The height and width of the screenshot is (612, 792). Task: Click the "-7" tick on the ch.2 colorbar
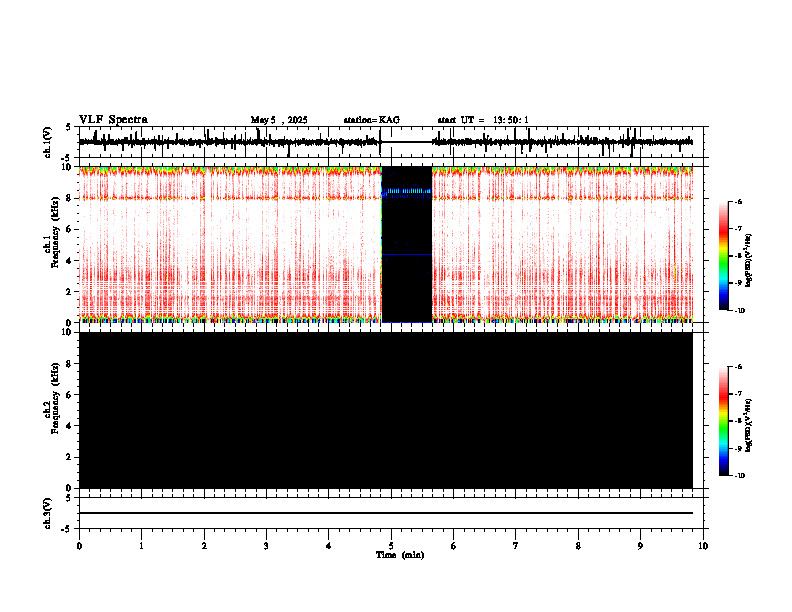738,394
